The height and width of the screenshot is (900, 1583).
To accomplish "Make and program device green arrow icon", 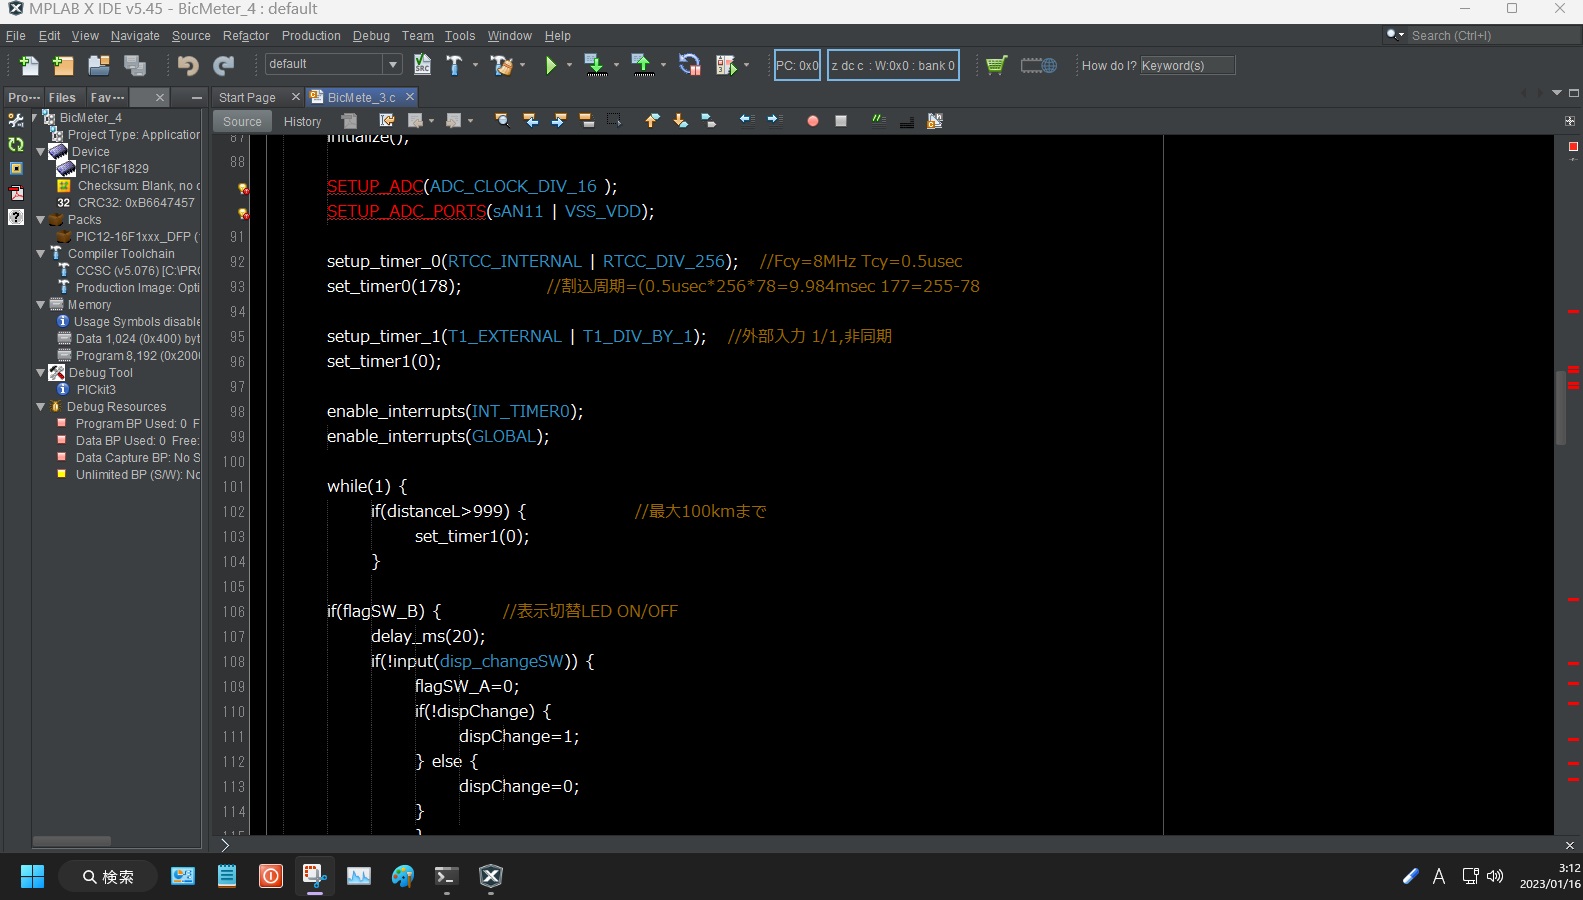I will click(x=594, y=65).
